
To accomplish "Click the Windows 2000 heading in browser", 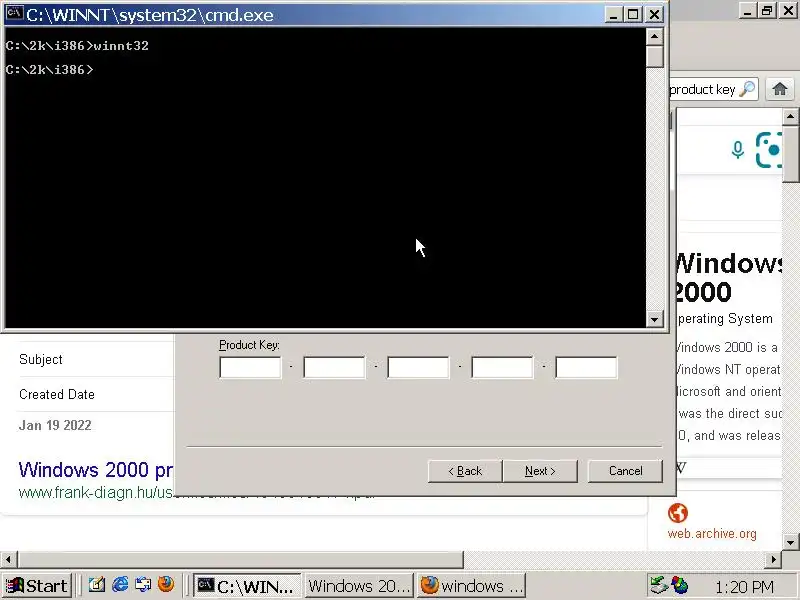I will [727, 278].
